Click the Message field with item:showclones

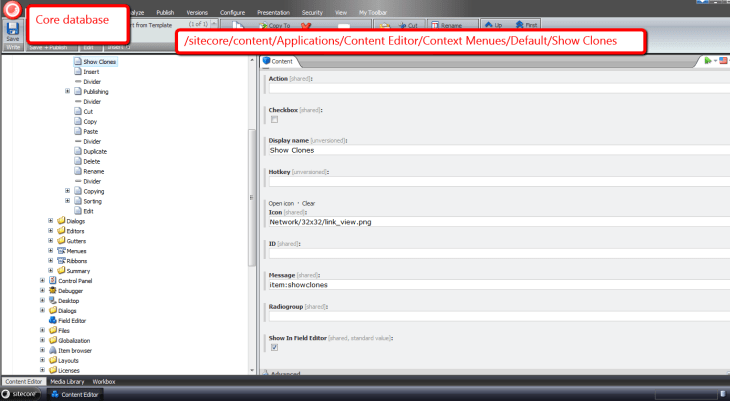[x=499, y=285]
